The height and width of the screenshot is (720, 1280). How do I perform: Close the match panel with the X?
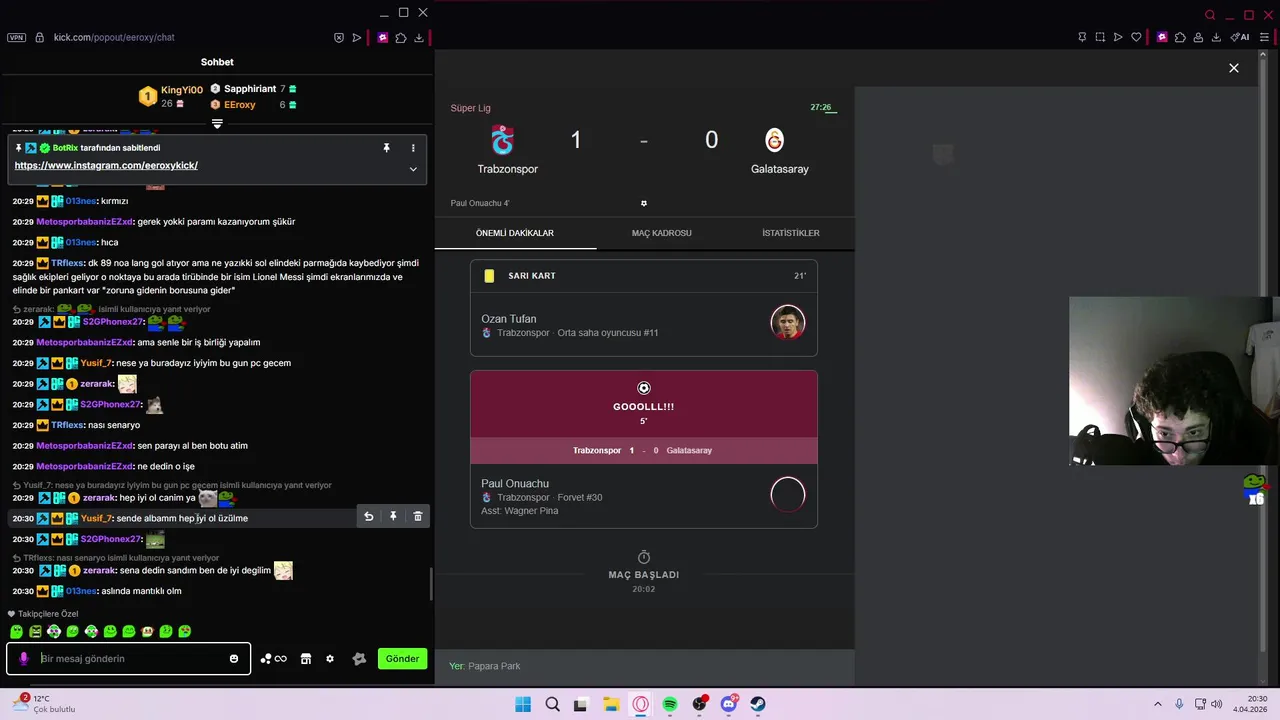point(1234,68)
